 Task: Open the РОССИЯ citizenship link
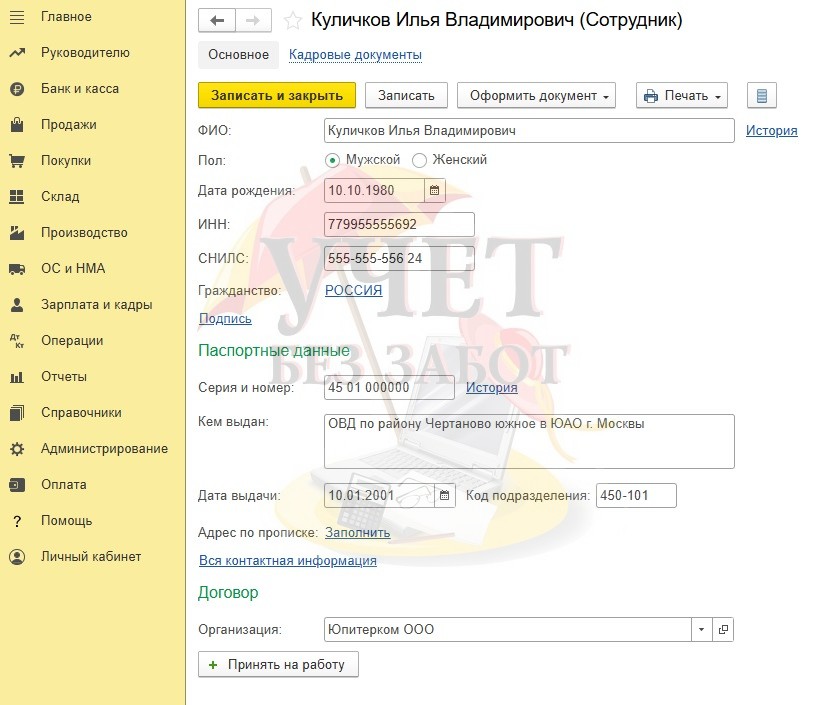(353, 291)
